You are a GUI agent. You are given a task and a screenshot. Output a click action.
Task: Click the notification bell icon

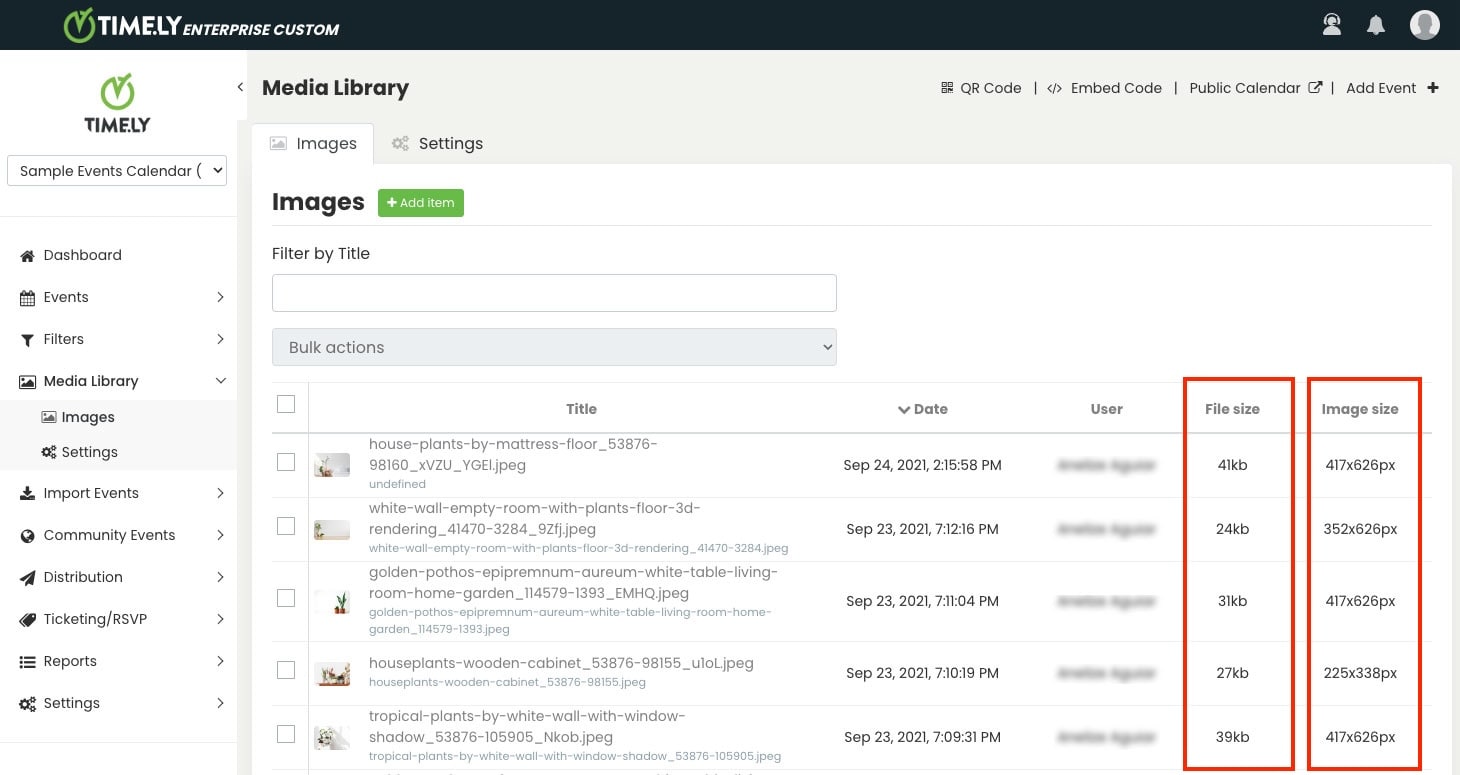coord(1376,24)
